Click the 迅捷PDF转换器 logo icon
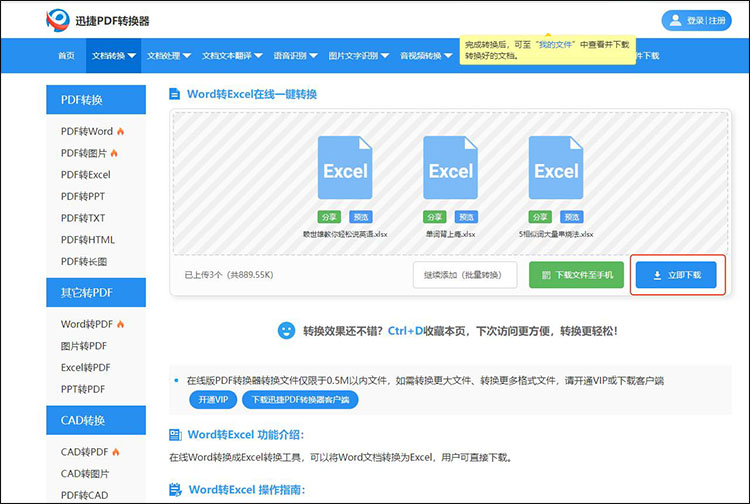The height and width of the screenshot is (504, 750). pos(57,21)
